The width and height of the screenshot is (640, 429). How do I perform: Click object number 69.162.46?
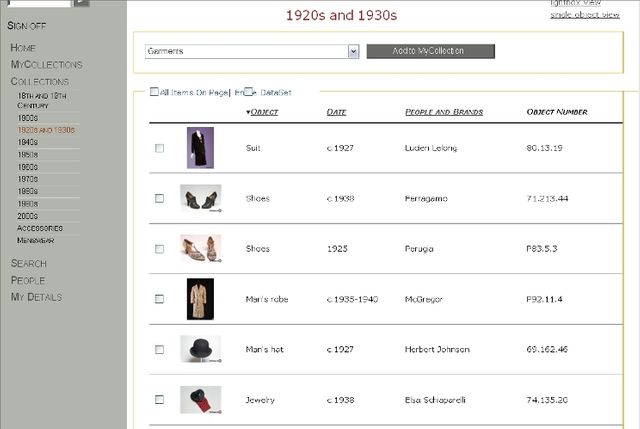point(547,349)
